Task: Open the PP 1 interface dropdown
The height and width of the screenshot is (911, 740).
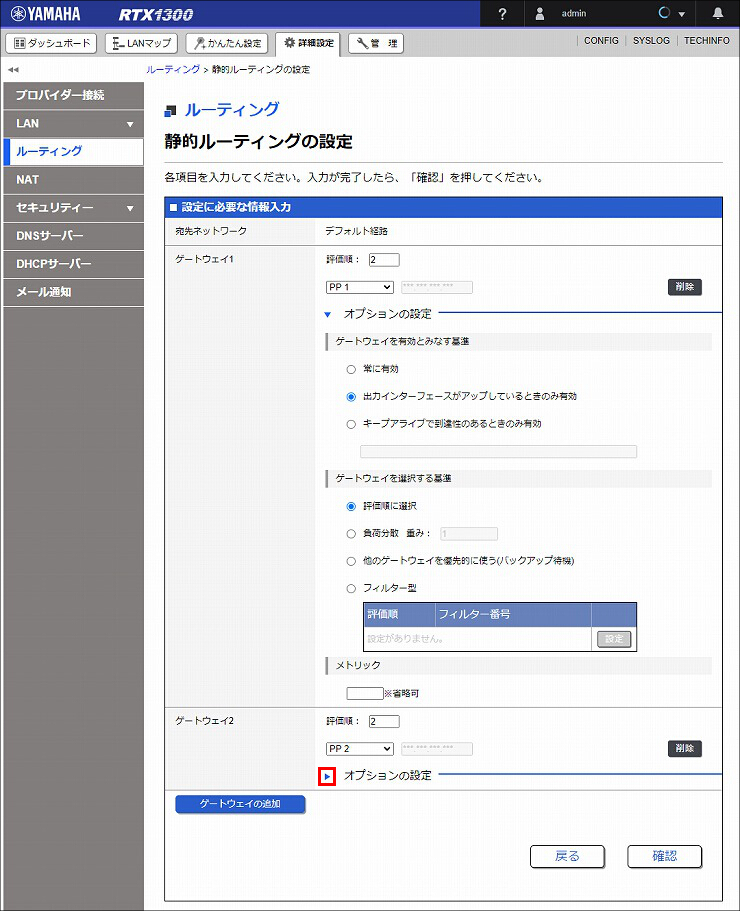Action: point(360,287)
